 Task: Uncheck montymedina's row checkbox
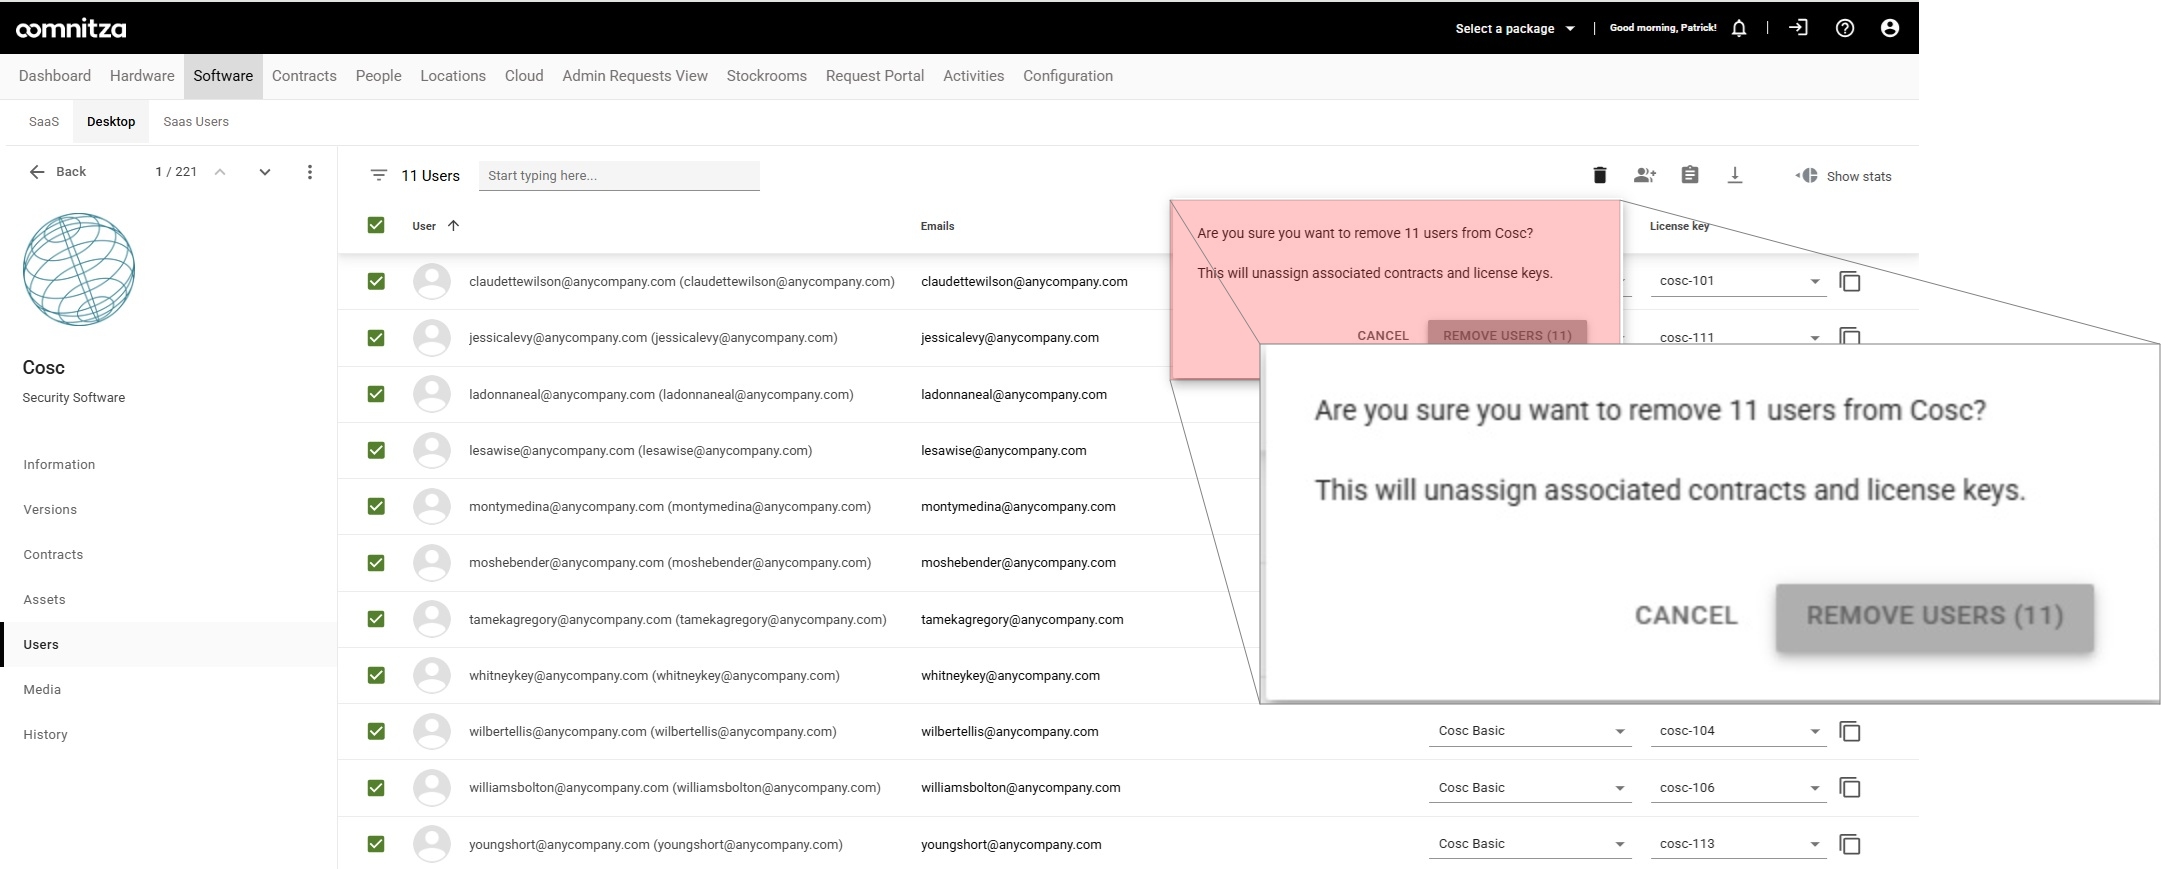[x=376, y=506]
